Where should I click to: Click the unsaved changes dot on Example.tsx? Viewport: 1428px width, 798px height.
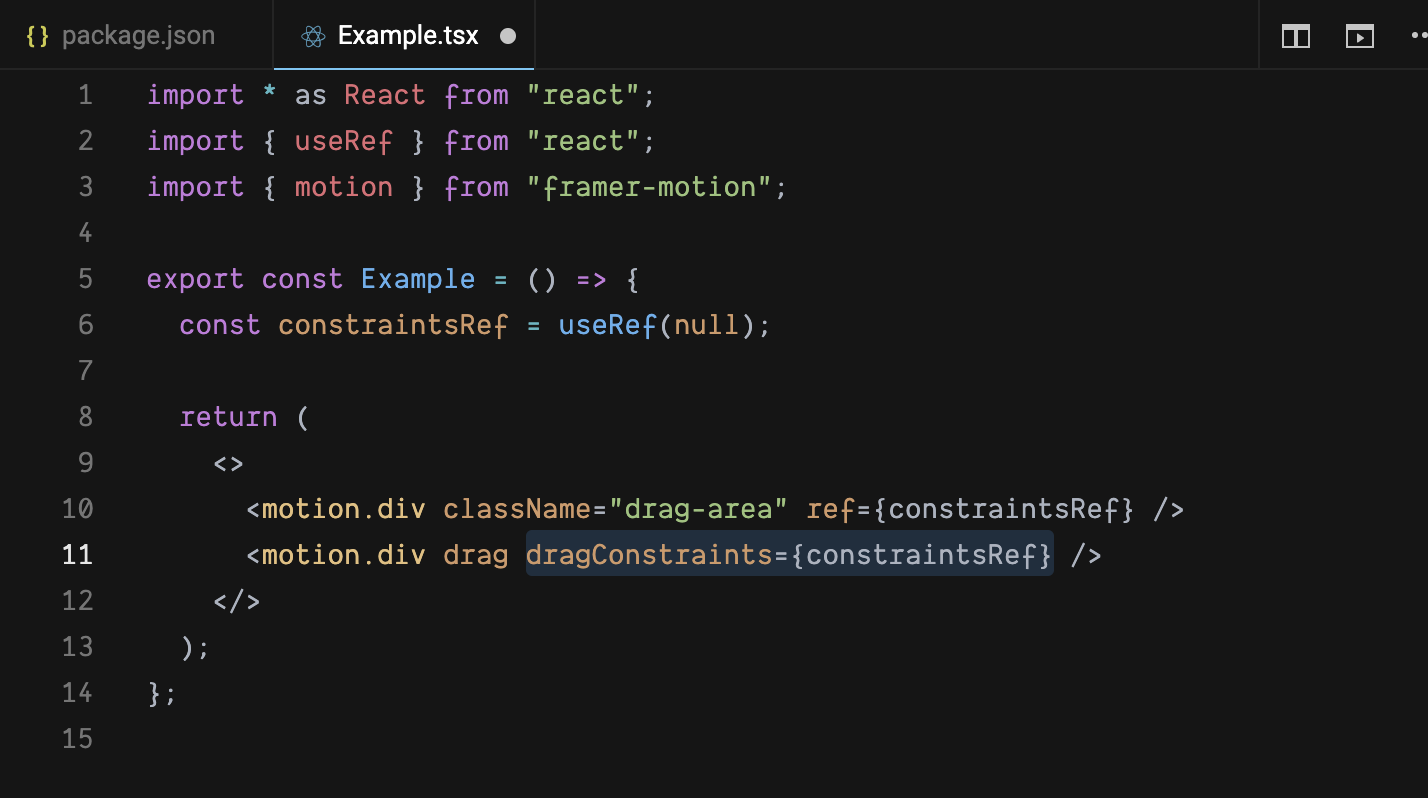click(508, 36)
